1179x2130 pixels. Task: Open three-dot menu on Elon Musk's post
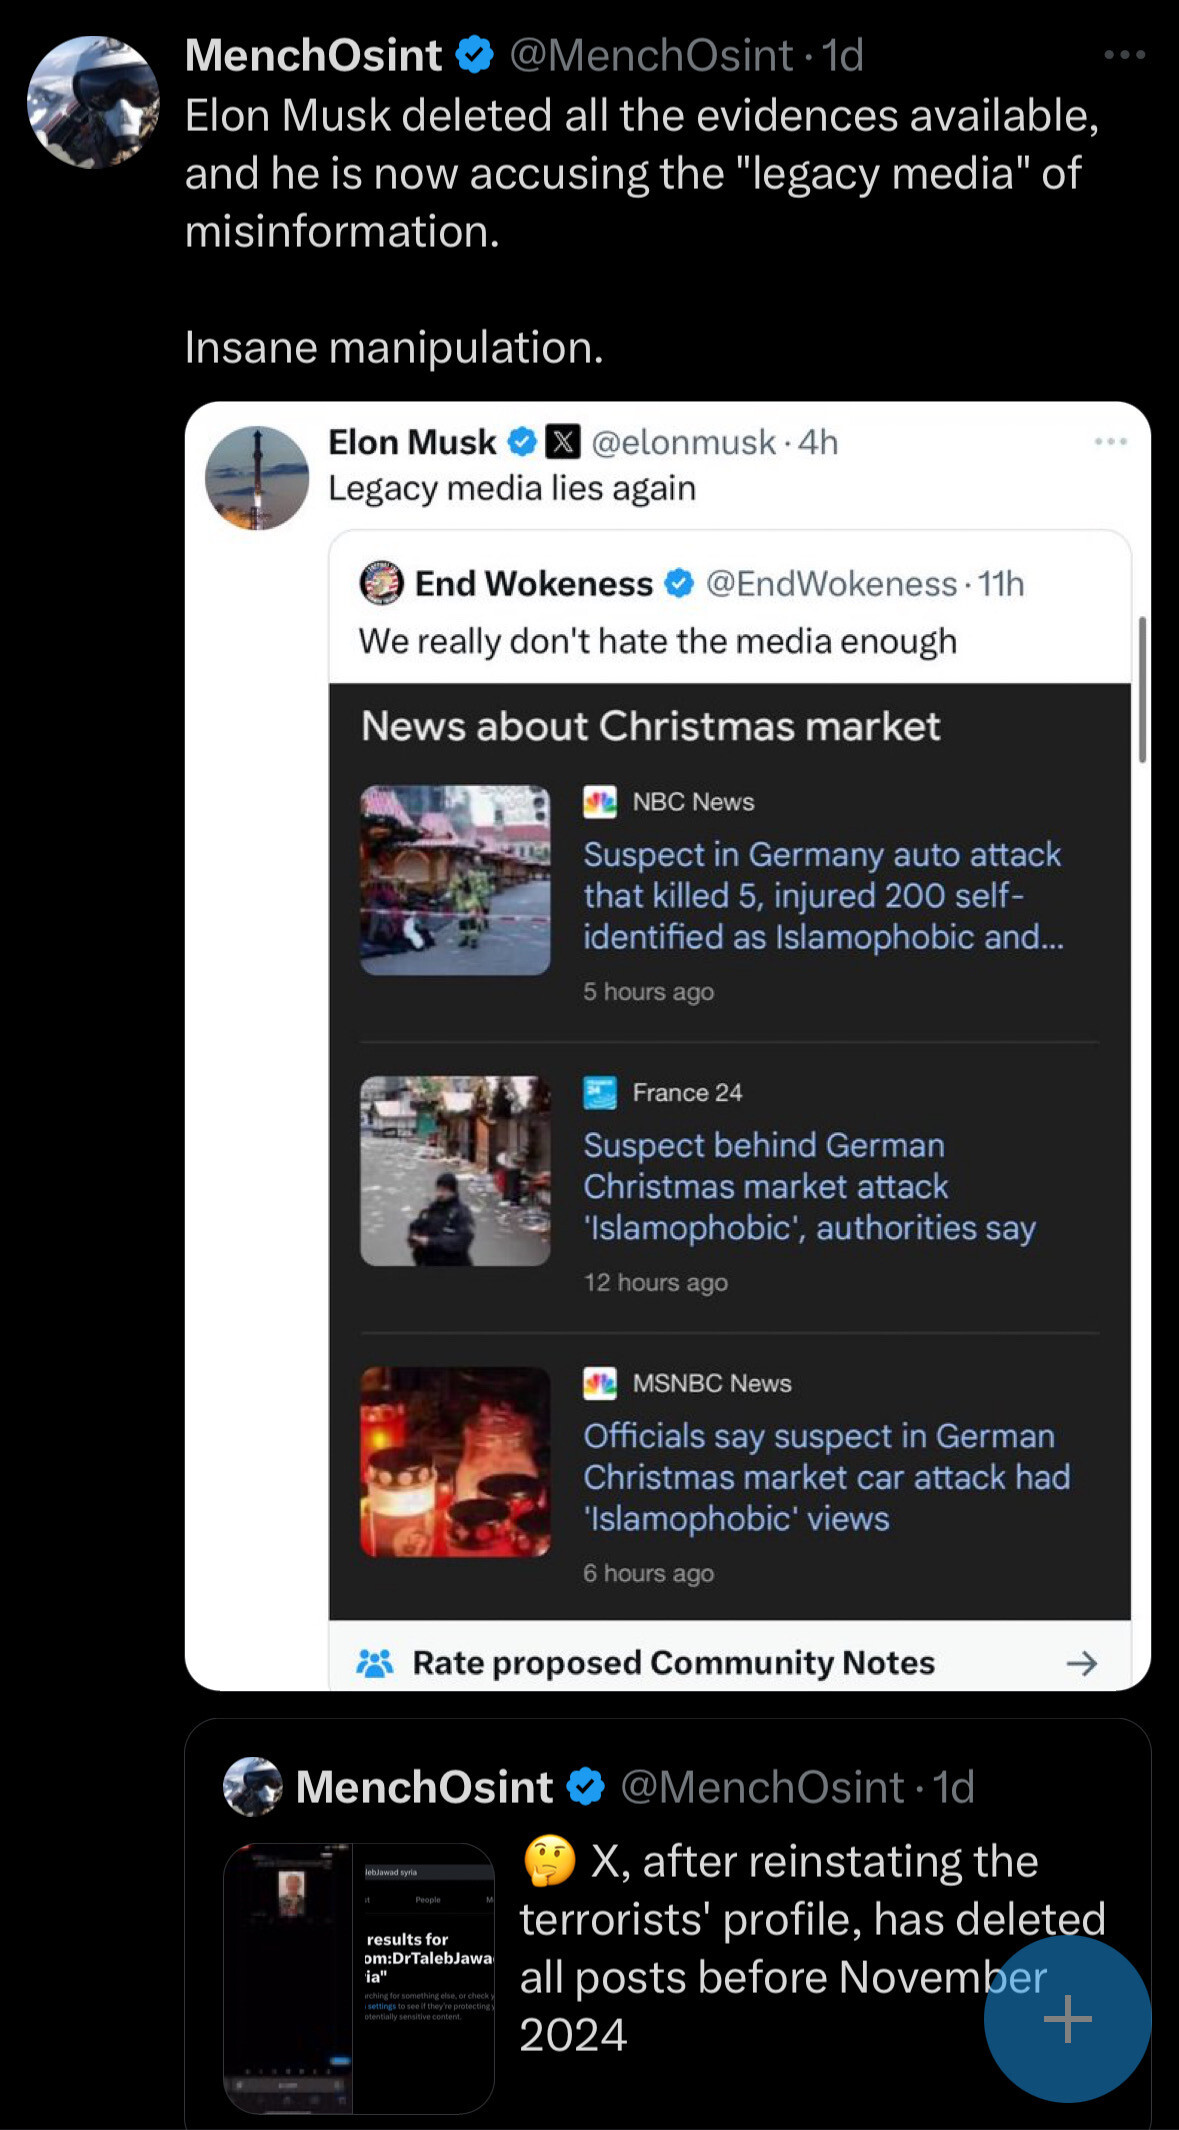(1110, 441)
